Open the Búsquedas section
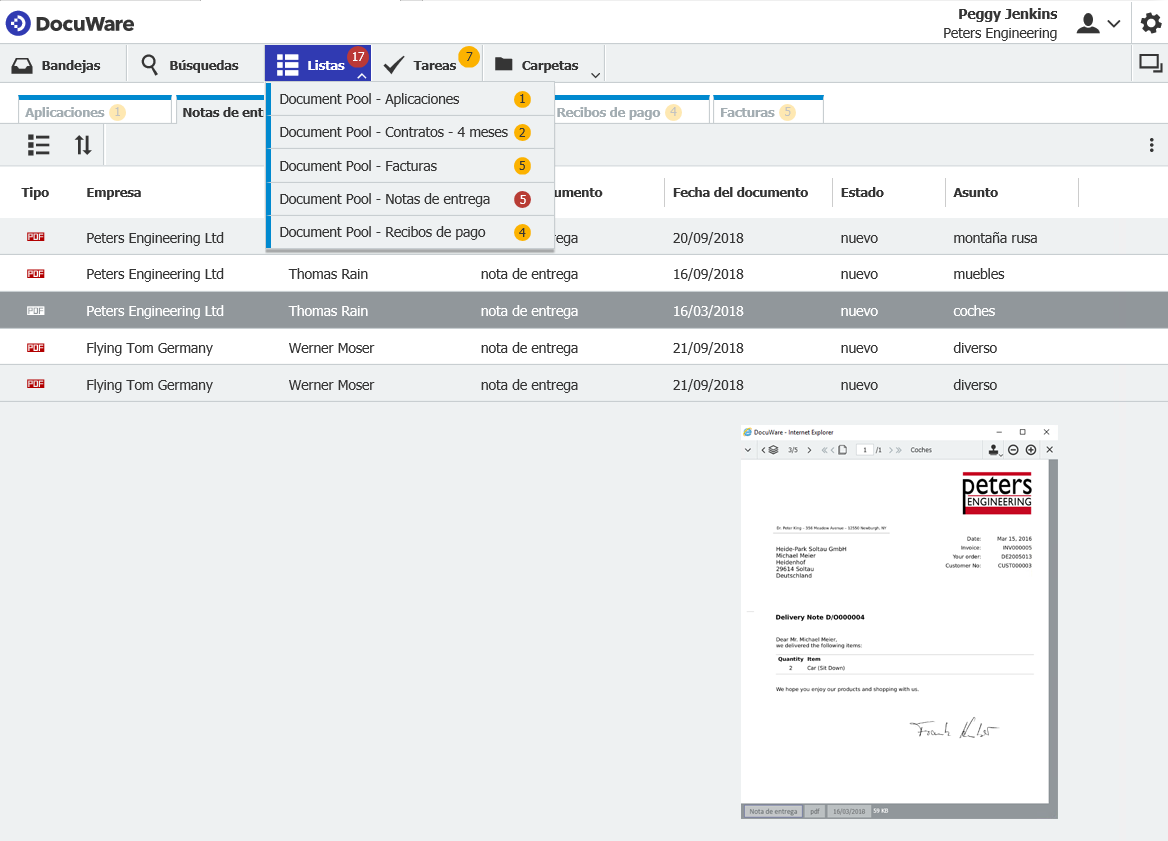Screen dimensions: 1168x841 [x=190, y=65]
